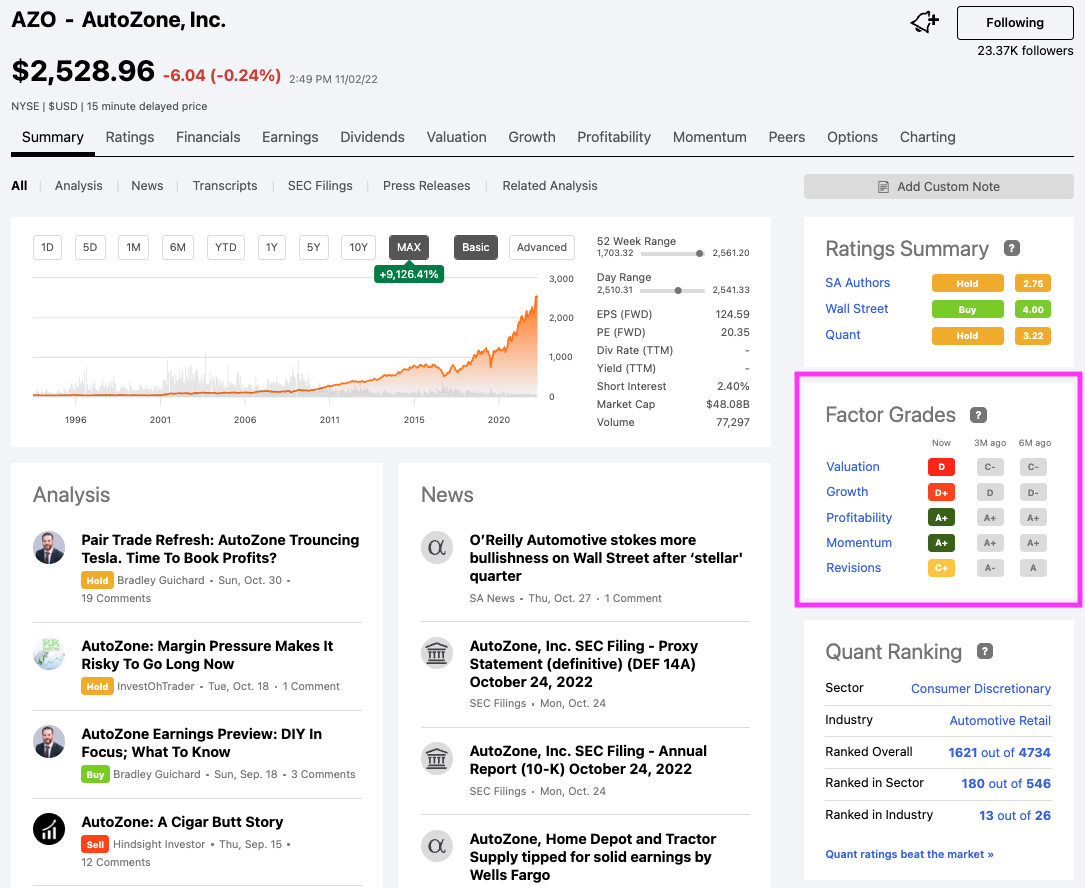
Task: Open the Dividends tab
Action: click(x=372, y=137)
